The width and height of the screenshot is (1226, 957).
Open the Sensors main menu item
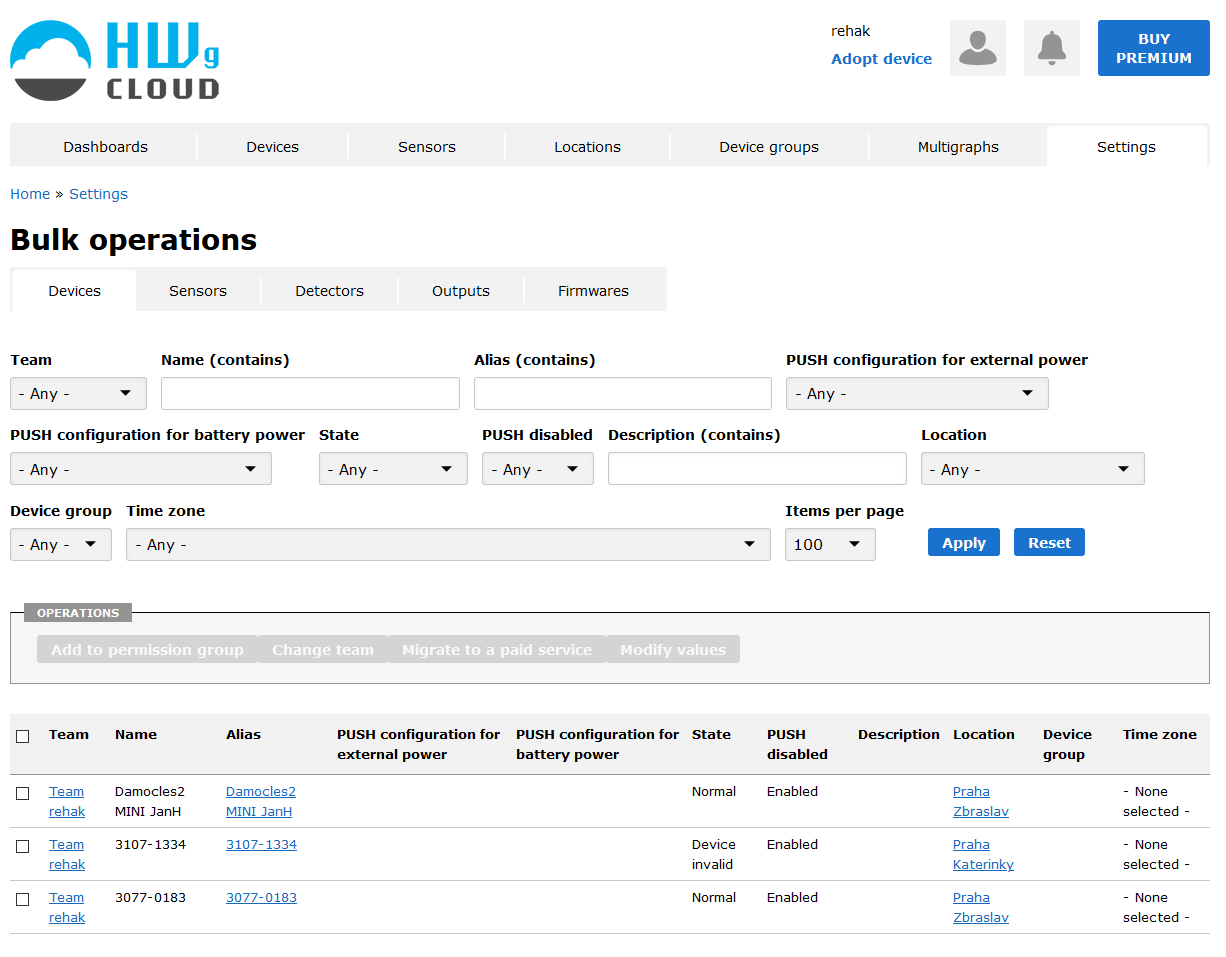click(427, 147)
